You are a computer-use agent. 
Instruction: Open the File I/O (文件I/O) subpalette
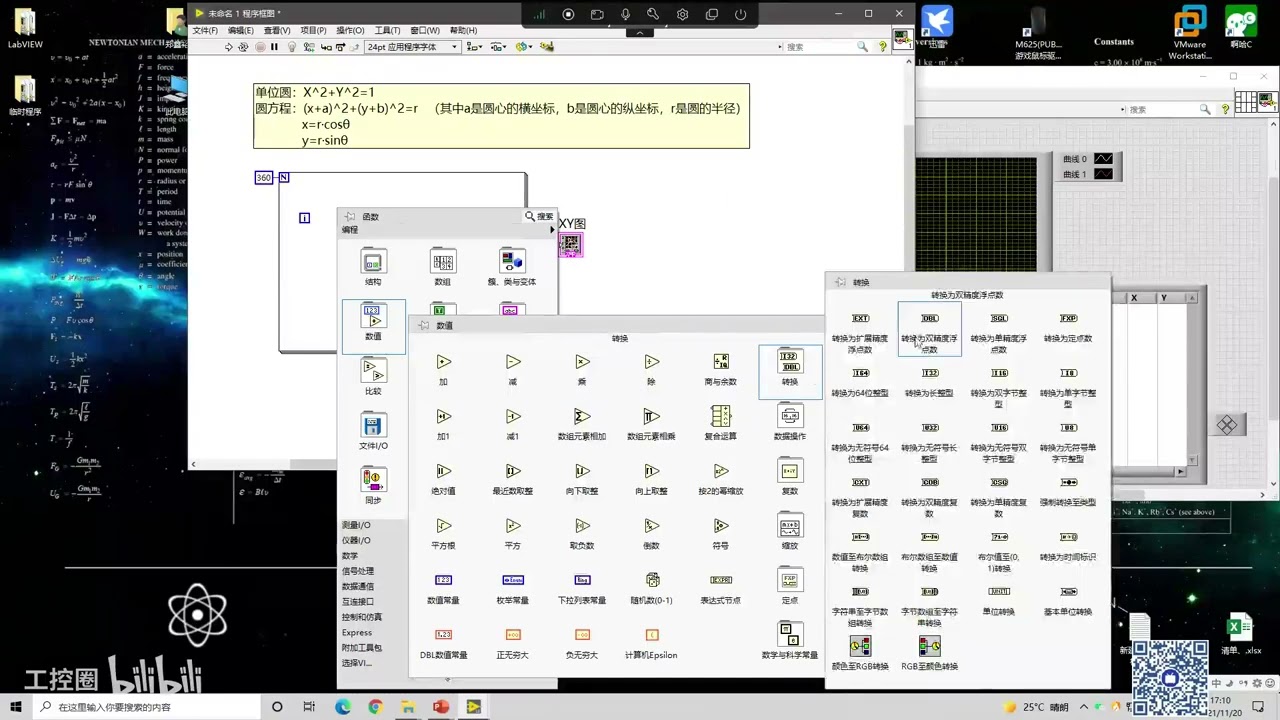point(373,425)
